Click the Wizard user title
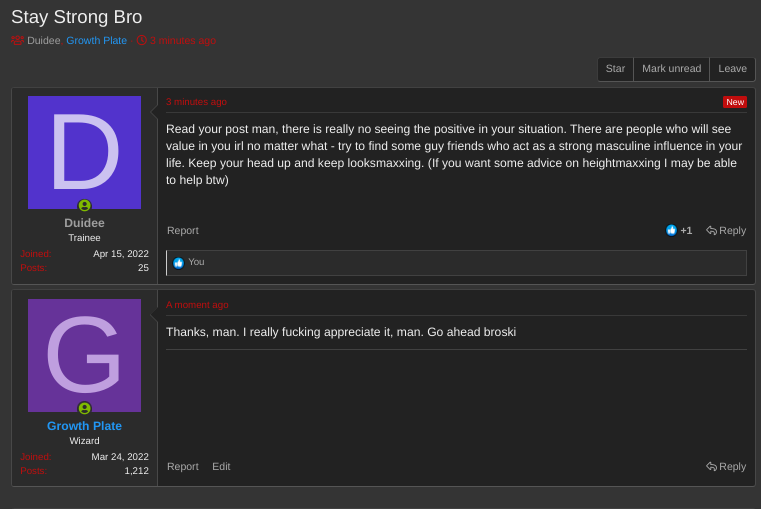The image size is (761, 509). tap(84, 441)
